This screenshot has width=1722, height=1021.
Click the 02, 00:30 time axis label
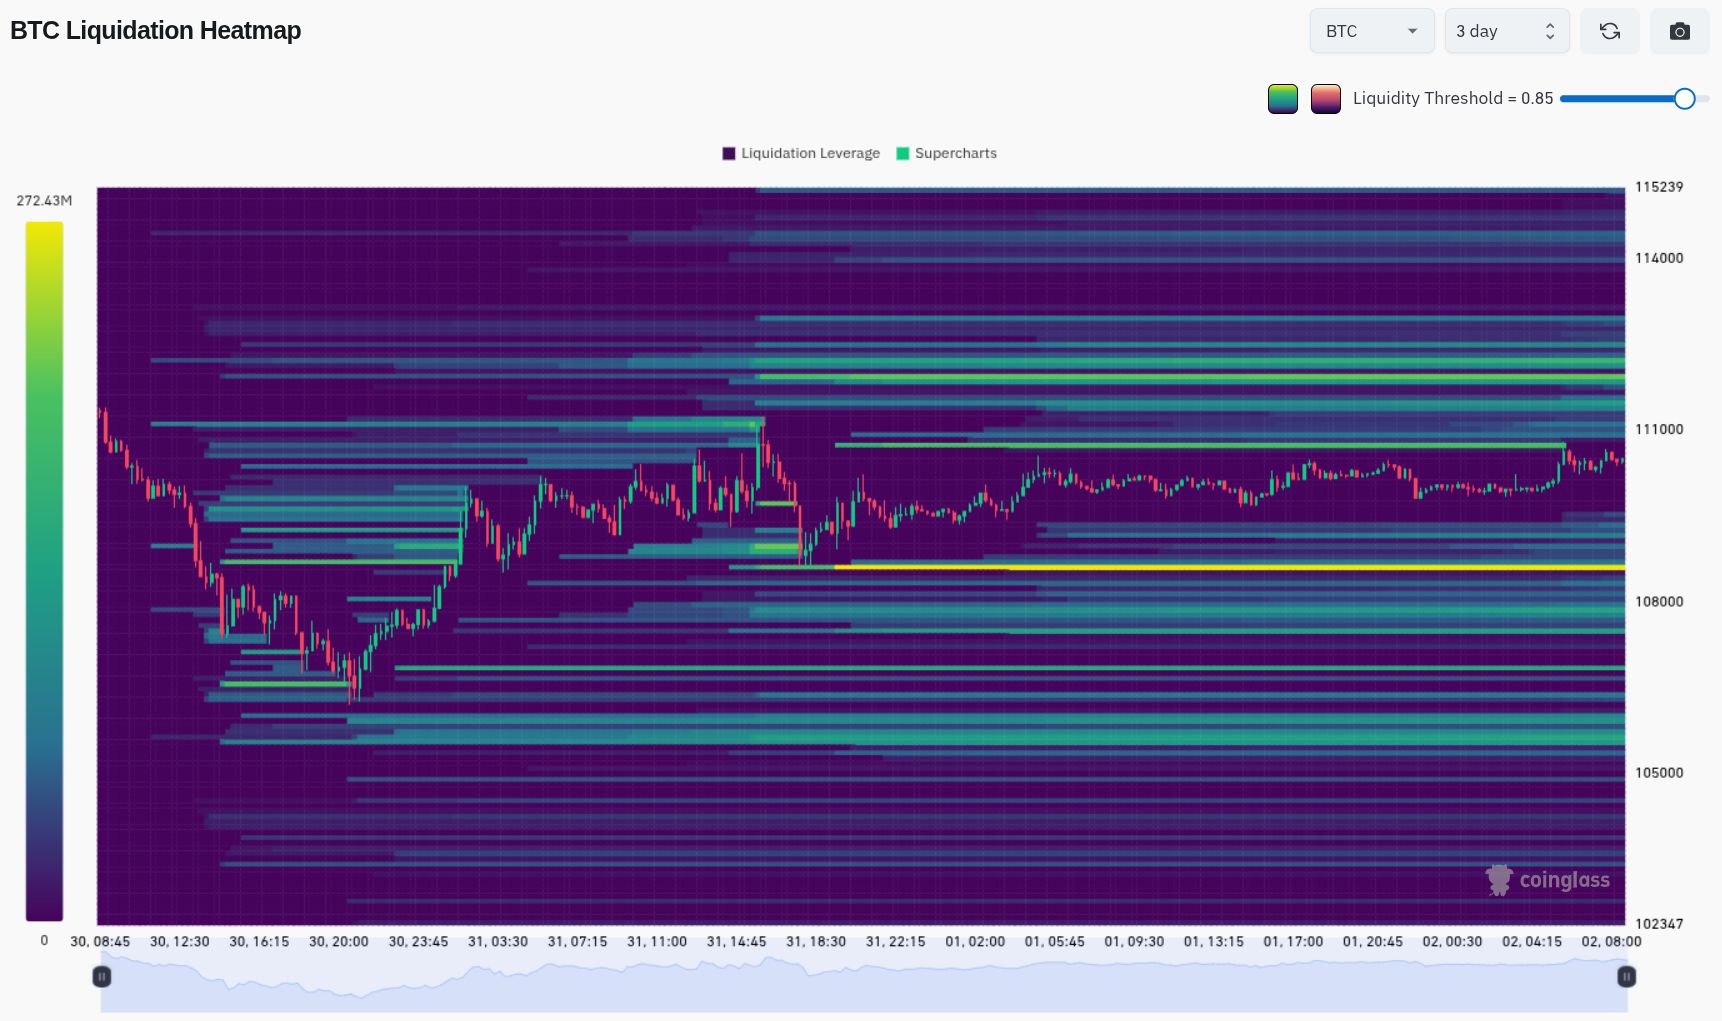point(1452,941)
